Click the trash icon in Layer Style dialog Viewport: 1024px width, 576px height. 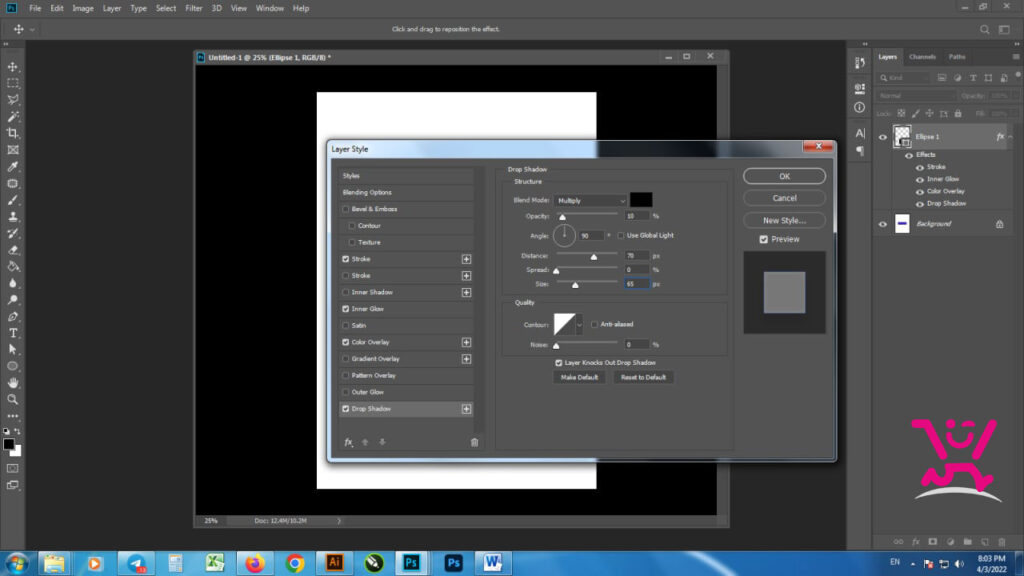pyautogui.click(x=474, y=442)
